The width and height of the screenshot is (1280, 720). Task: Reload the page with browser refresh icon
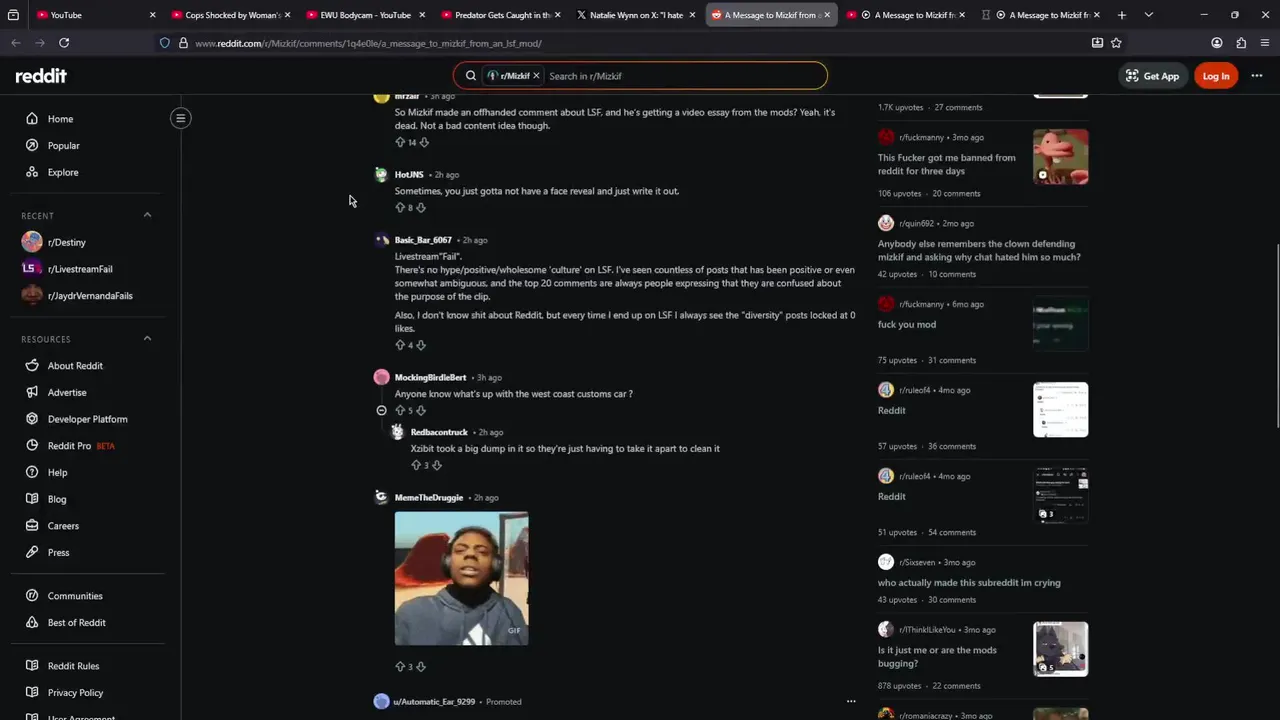click(64, 43)
